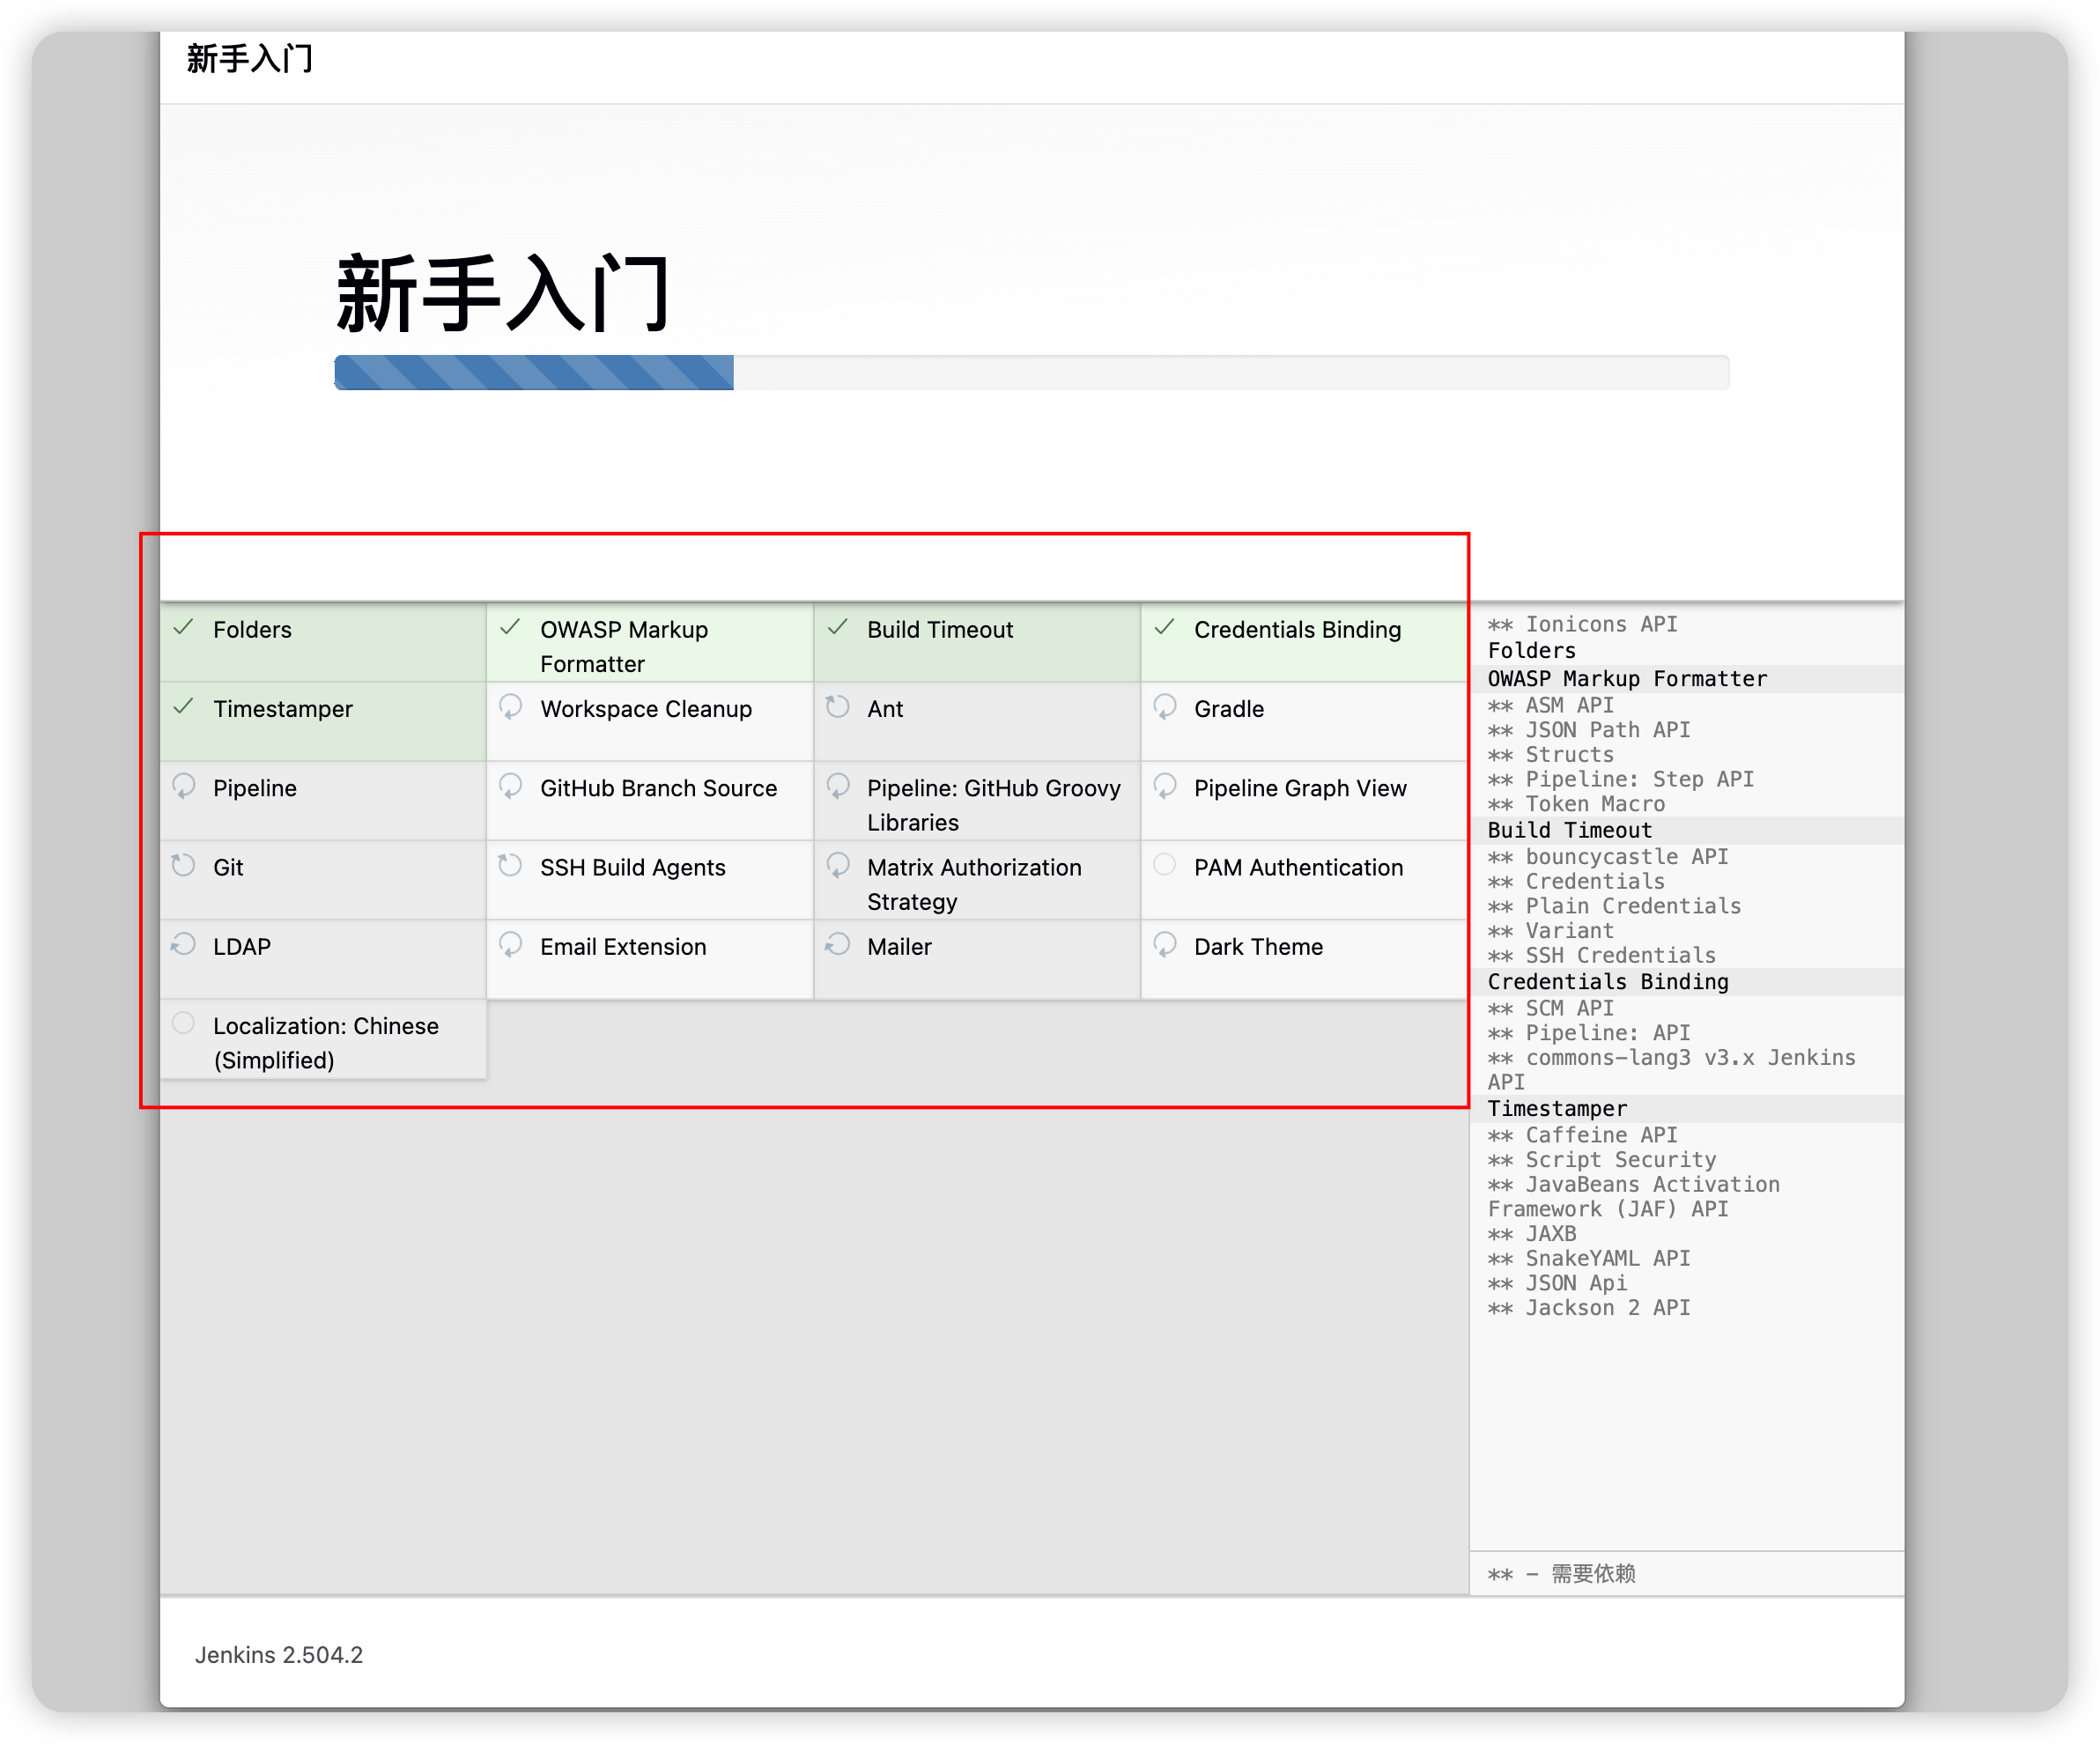Screen dimensions: 2100x1744
Task: Click the status icon beside LDAP
Action: [184, 944]
